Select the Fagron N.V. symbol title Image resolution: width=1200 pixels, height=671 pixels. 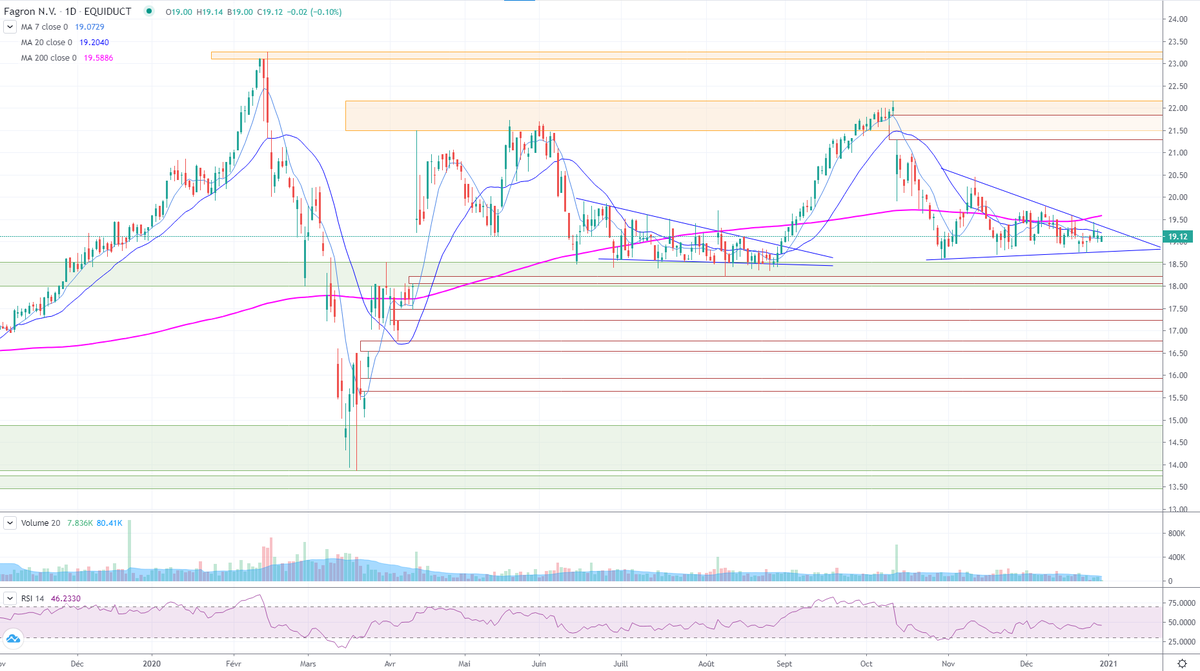click(x=31, y=12)
